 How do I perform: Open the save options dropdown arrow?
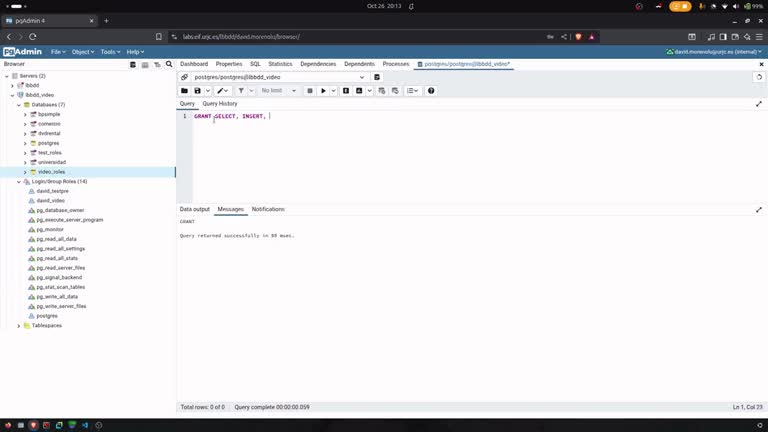click(x=208, y=91)
